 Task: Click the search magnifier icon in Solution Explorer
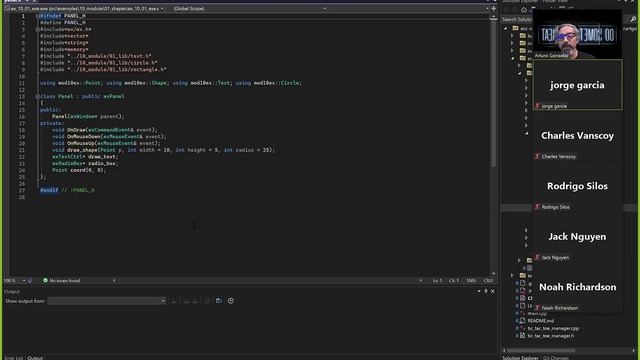coord(633,19)
